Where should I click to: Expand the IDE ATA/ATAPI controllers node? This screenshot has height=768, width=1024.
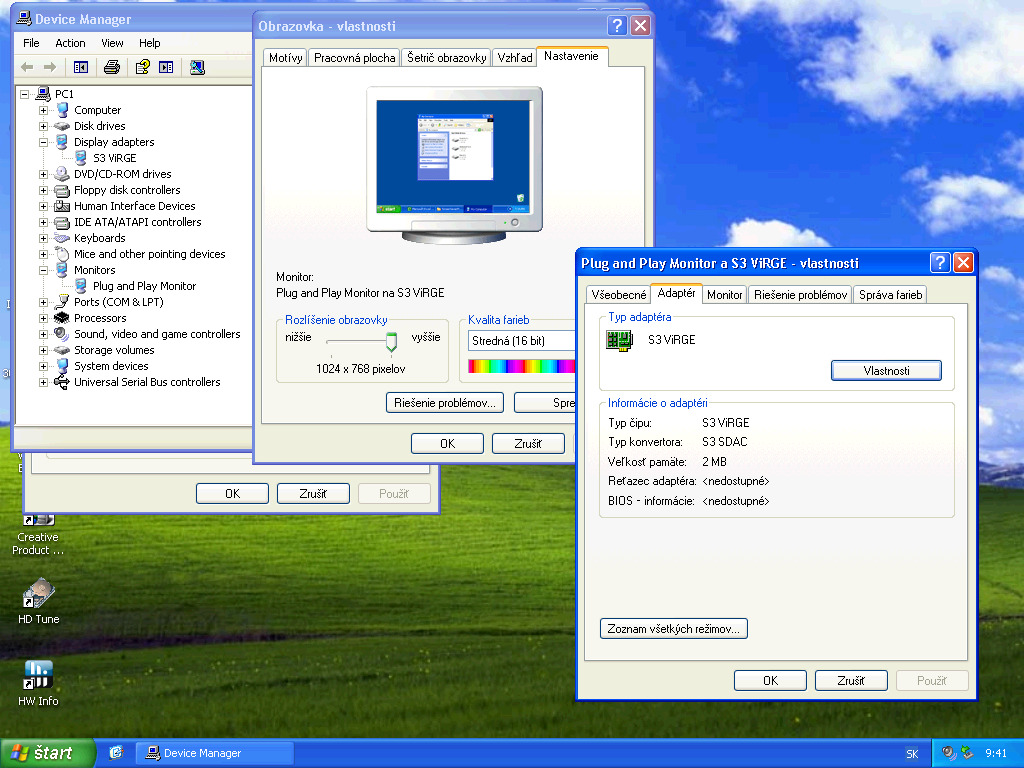tap(43, 222)
